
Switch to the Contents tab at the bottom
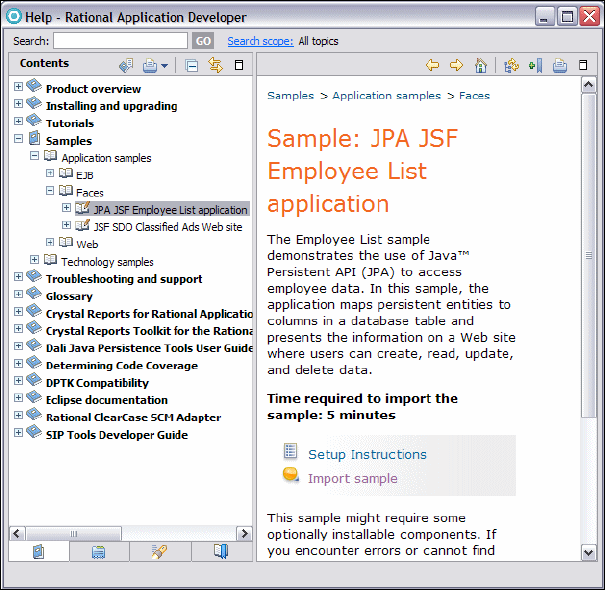click(39, 551)
